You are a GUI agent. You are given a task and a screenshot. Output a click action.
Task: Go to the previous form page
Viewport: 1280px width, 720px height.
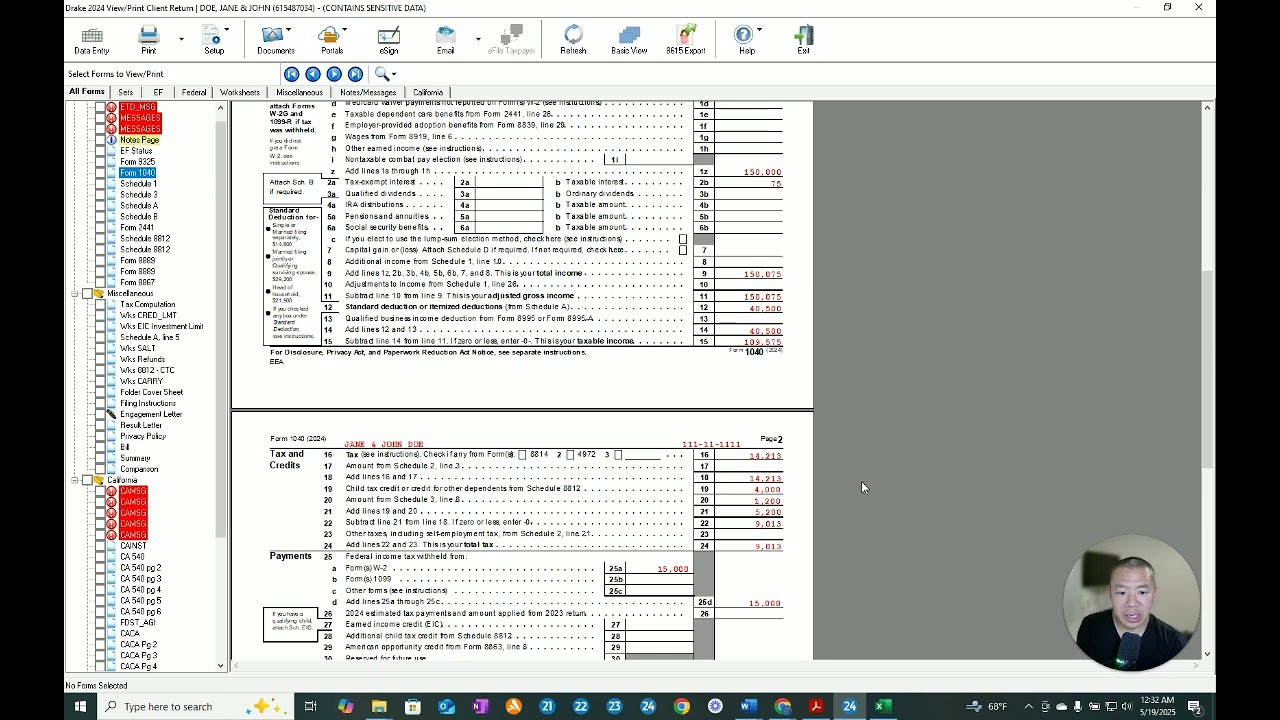point(312,74)
